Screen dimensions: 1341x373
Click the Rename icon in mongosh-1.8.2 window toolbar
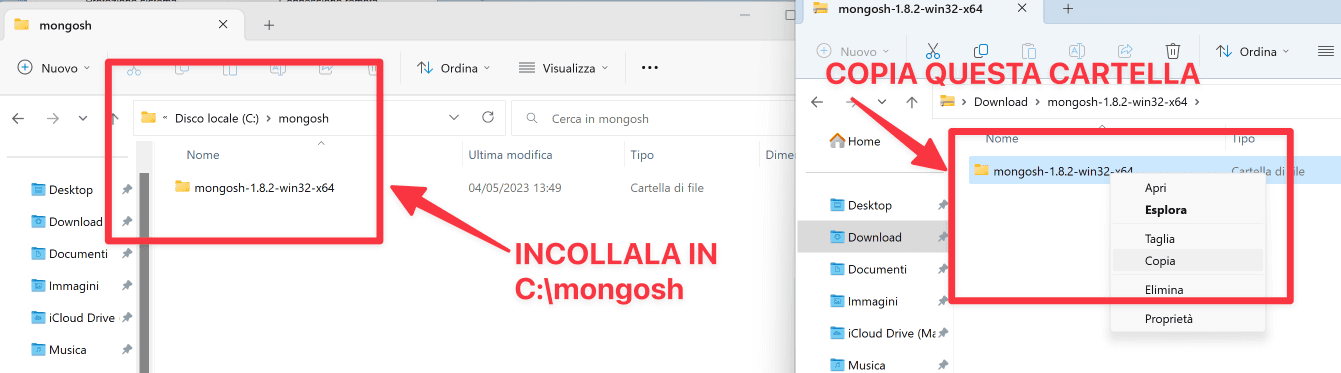coord(1077,51)
